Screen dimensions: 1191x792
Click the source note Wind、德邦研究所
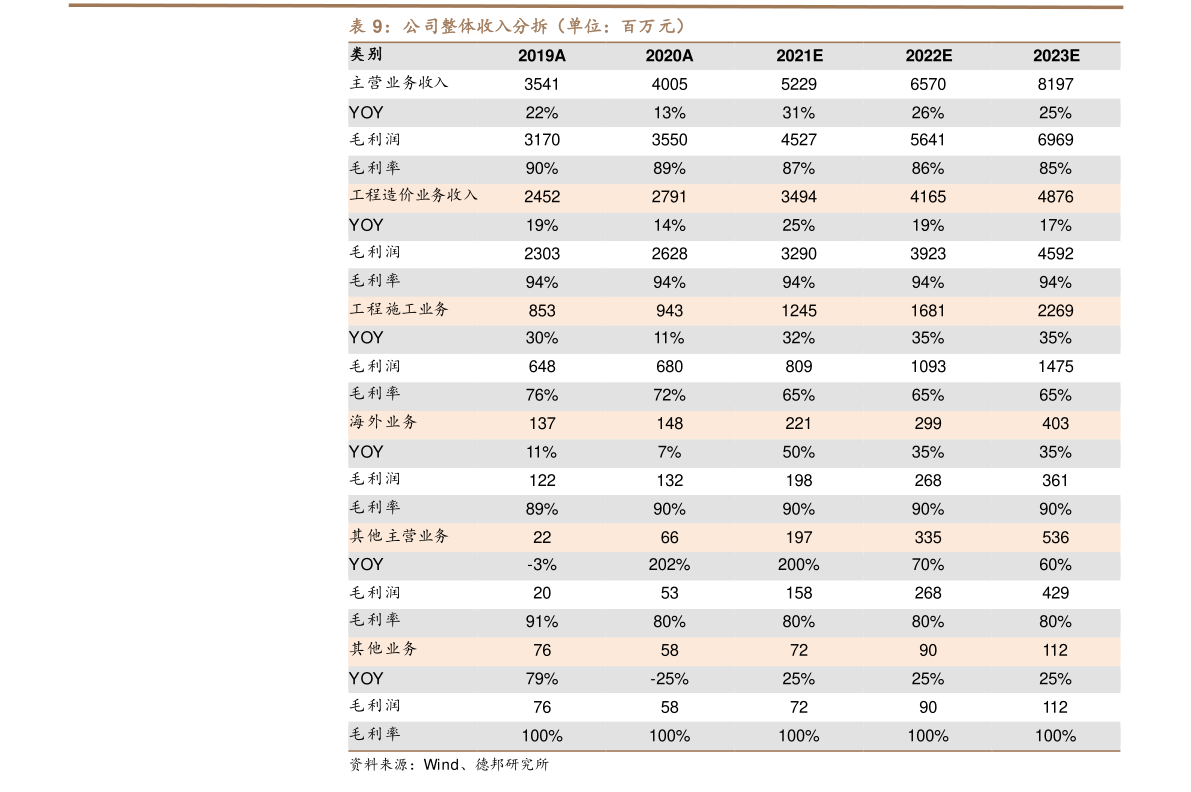448,765
